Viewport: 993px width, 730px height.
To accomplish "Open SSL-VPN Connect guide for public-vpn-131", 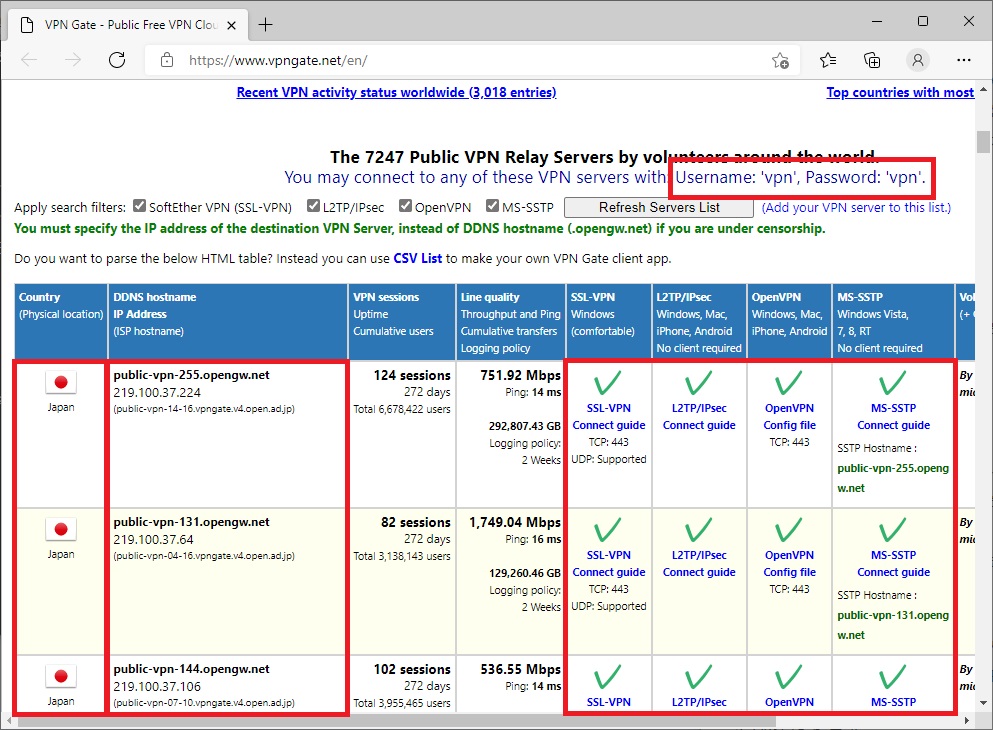I will 609,572.
